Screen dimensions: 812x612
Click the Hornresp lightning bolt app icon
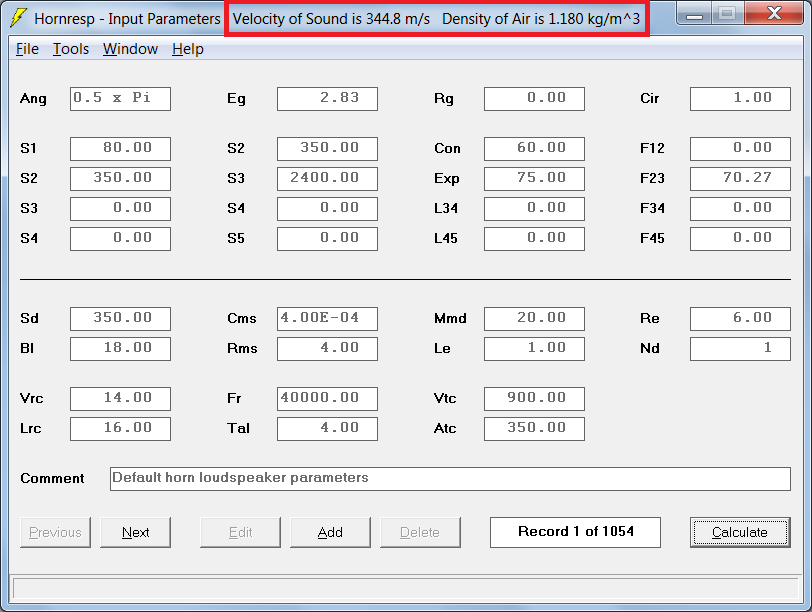tap(19, 18)
